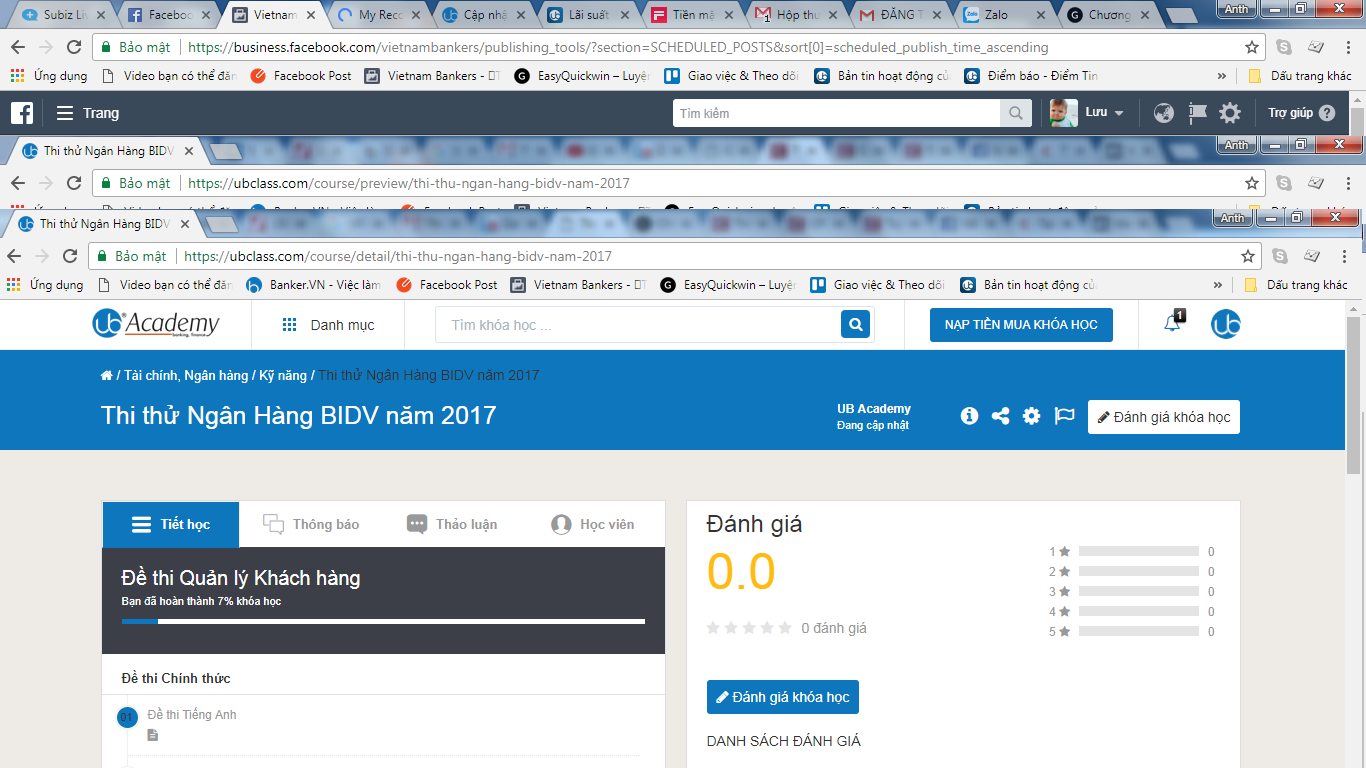
Task: Click the Facebook logo in the back window
Action: (22, 113)
